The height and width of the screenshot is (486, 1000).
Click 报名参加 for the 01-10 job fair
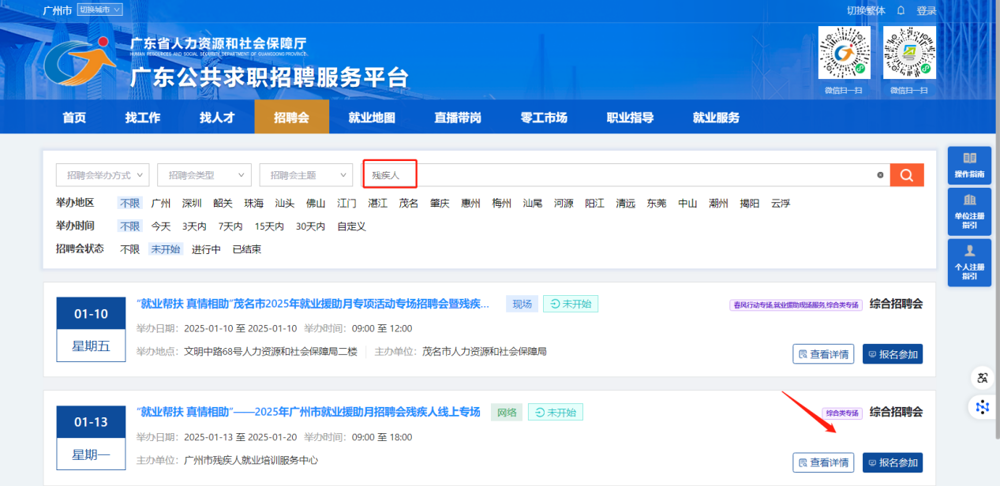[x=892, y=354]
